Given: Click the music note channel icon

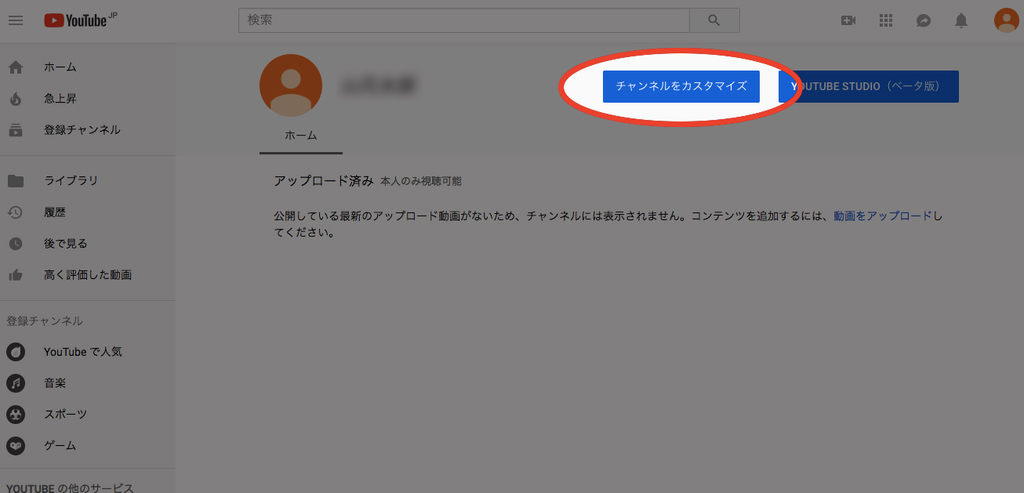Looking at the screenshot, I should pyautogui.click(x=16, y=383).
